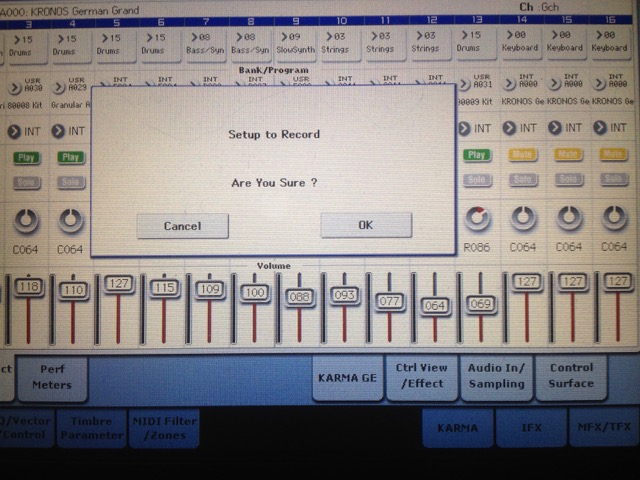Click the volume fader showing 100
The height and width of the screenshot is (480, 640).
coord(255,292)
